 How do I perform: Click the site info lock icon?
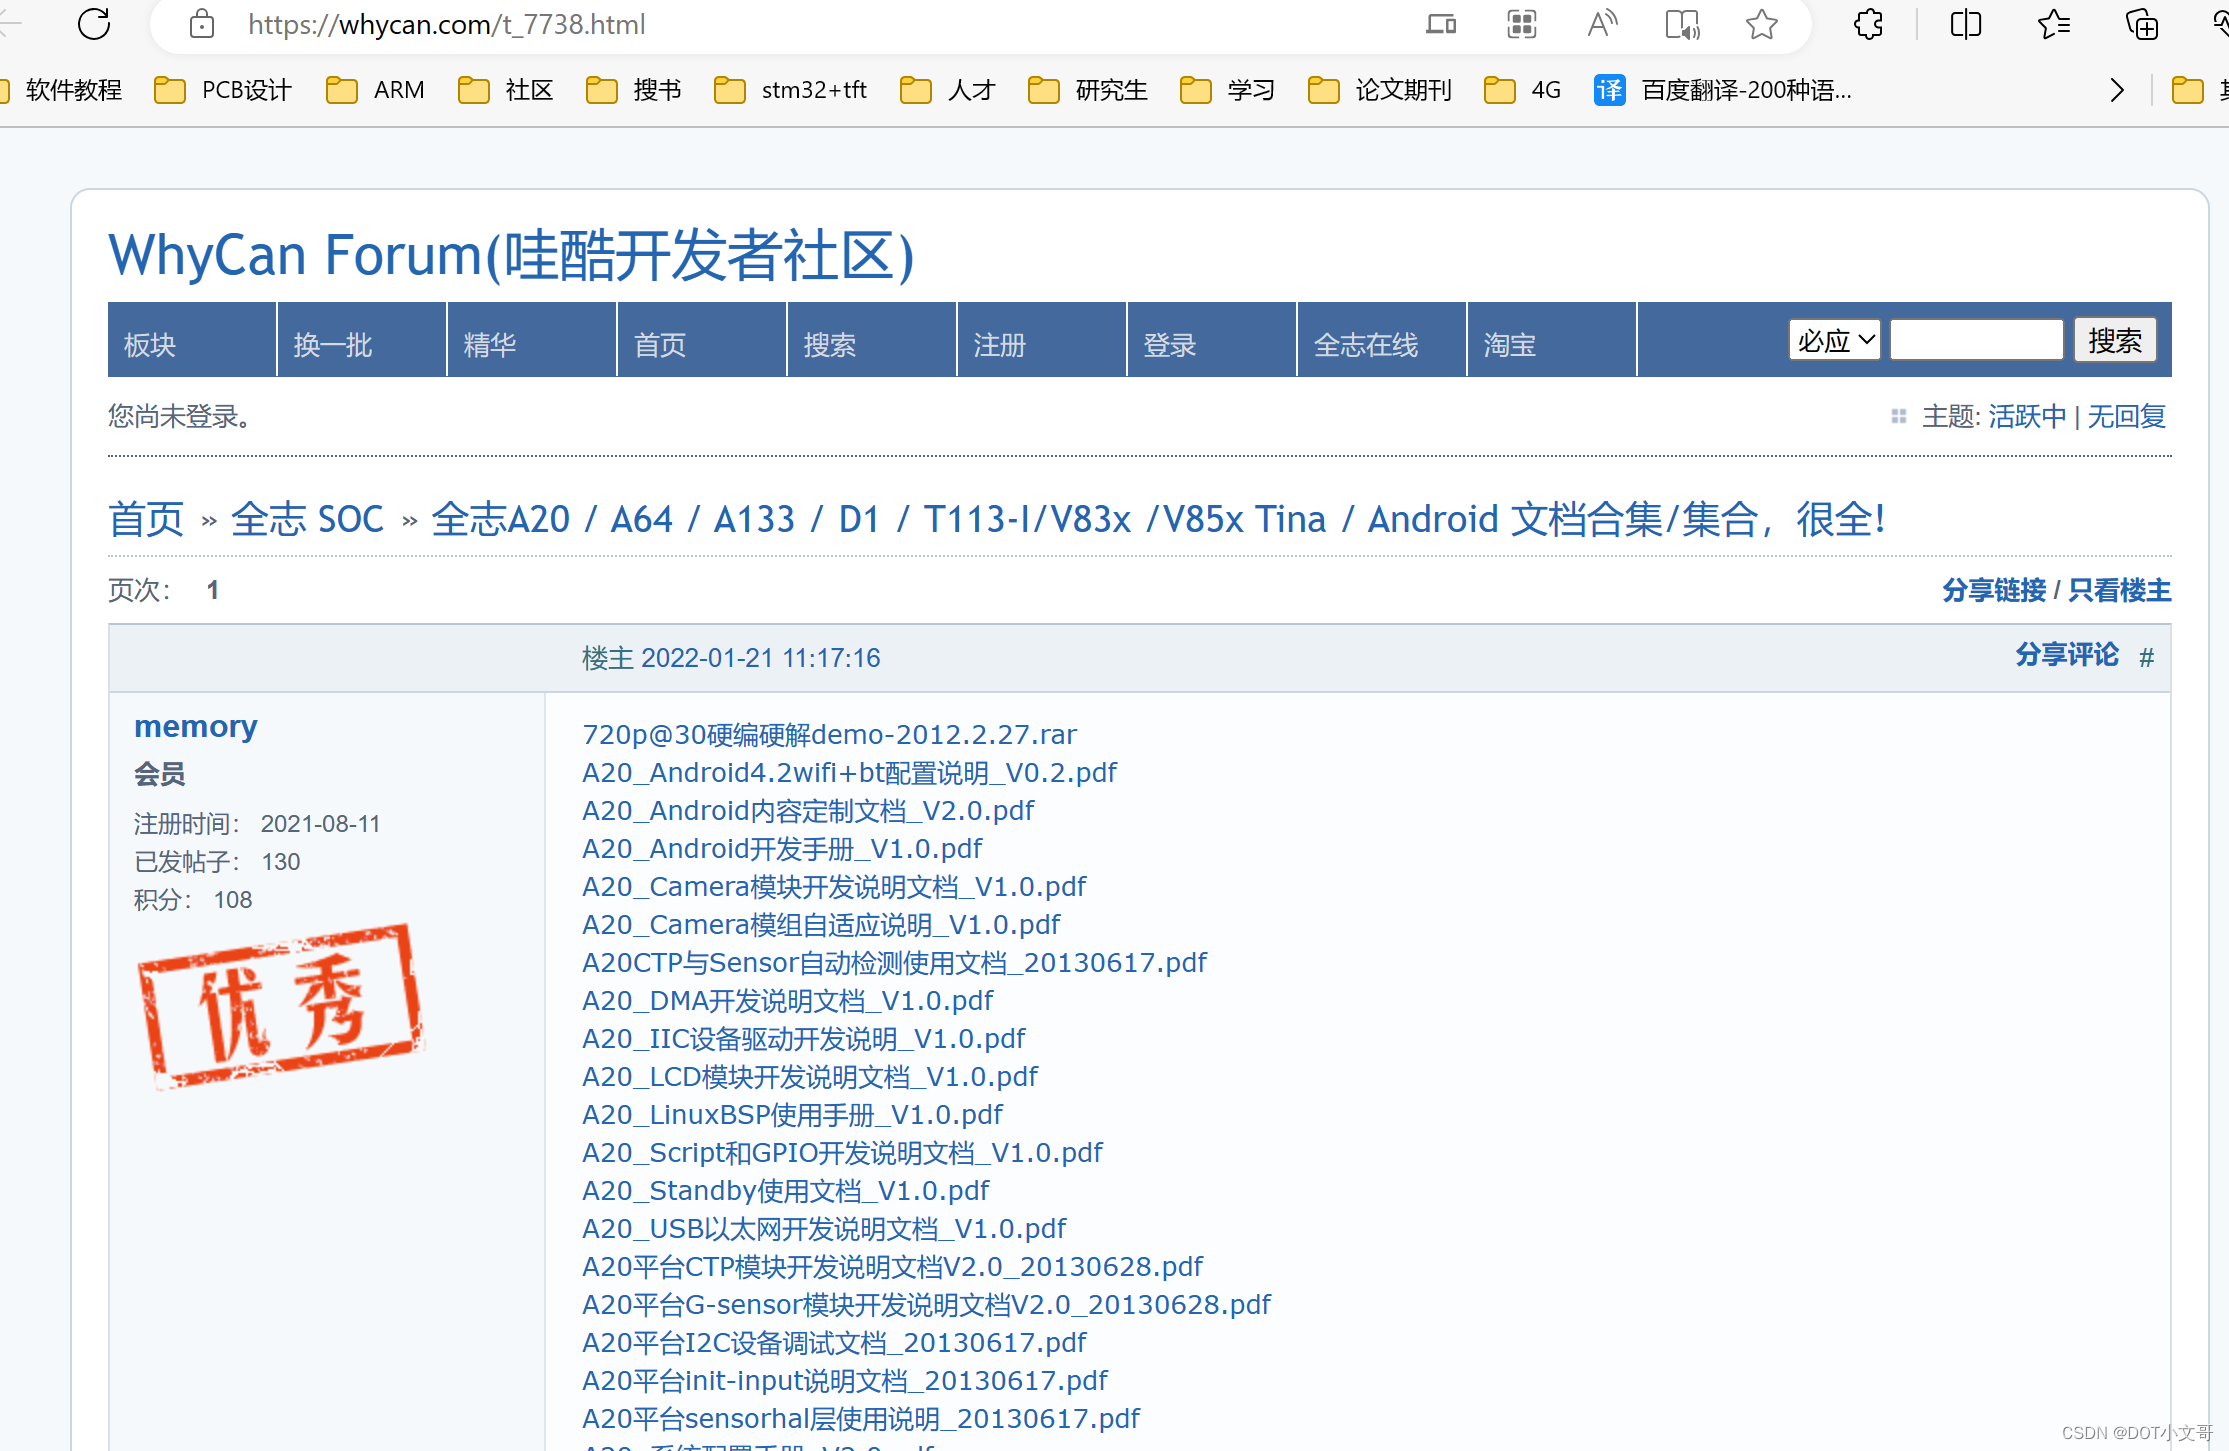coord(202,24)
